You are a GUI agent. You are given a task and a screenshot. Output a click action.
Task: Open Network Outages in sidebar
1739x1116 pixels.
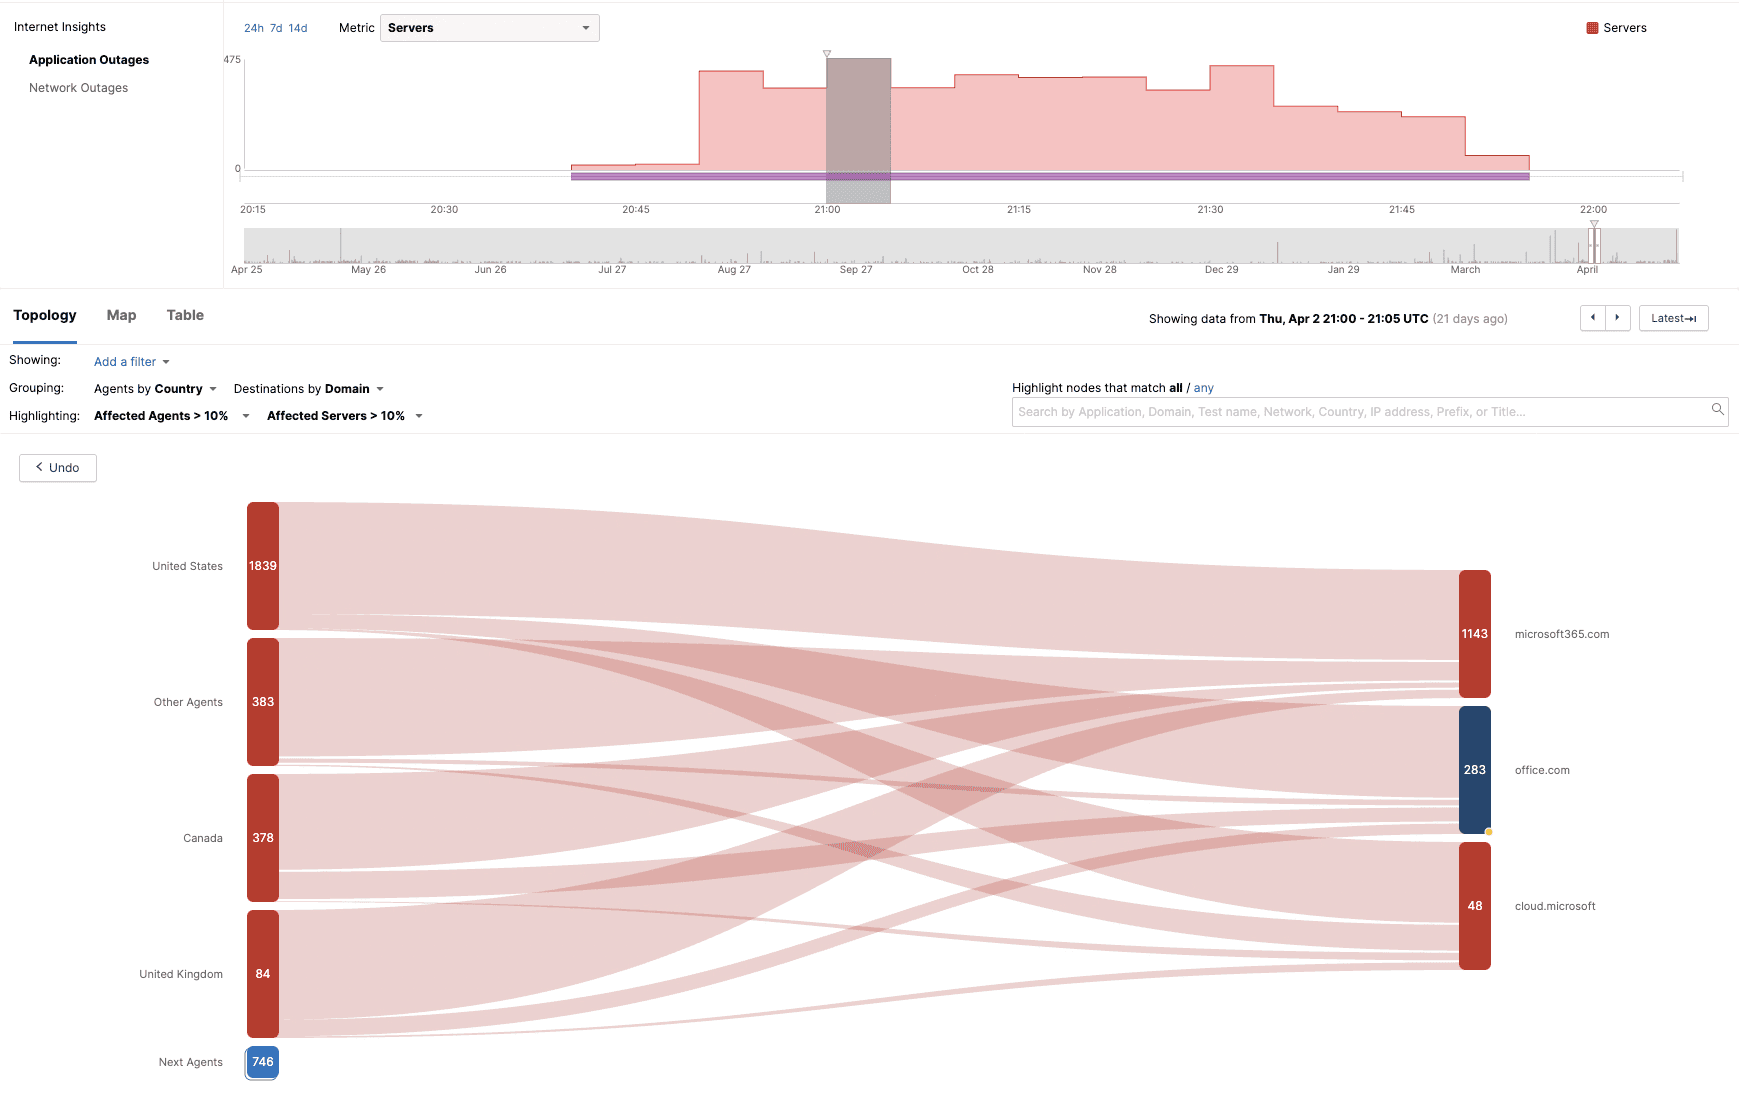pos(78,88)
